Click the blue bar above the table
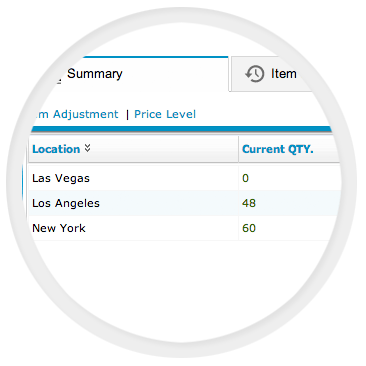 (x=182, y=129)
